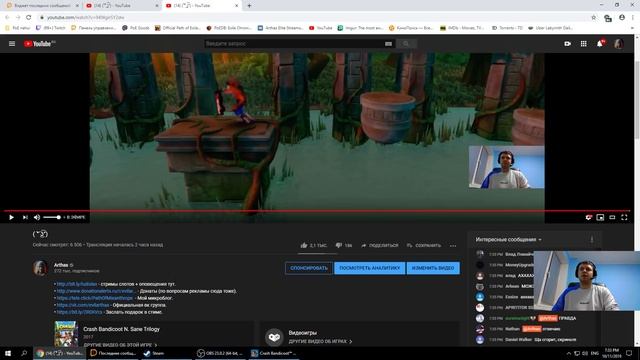Open the Windows Start menu
Viewport: 640px width, 360px height.
[7, 353]
